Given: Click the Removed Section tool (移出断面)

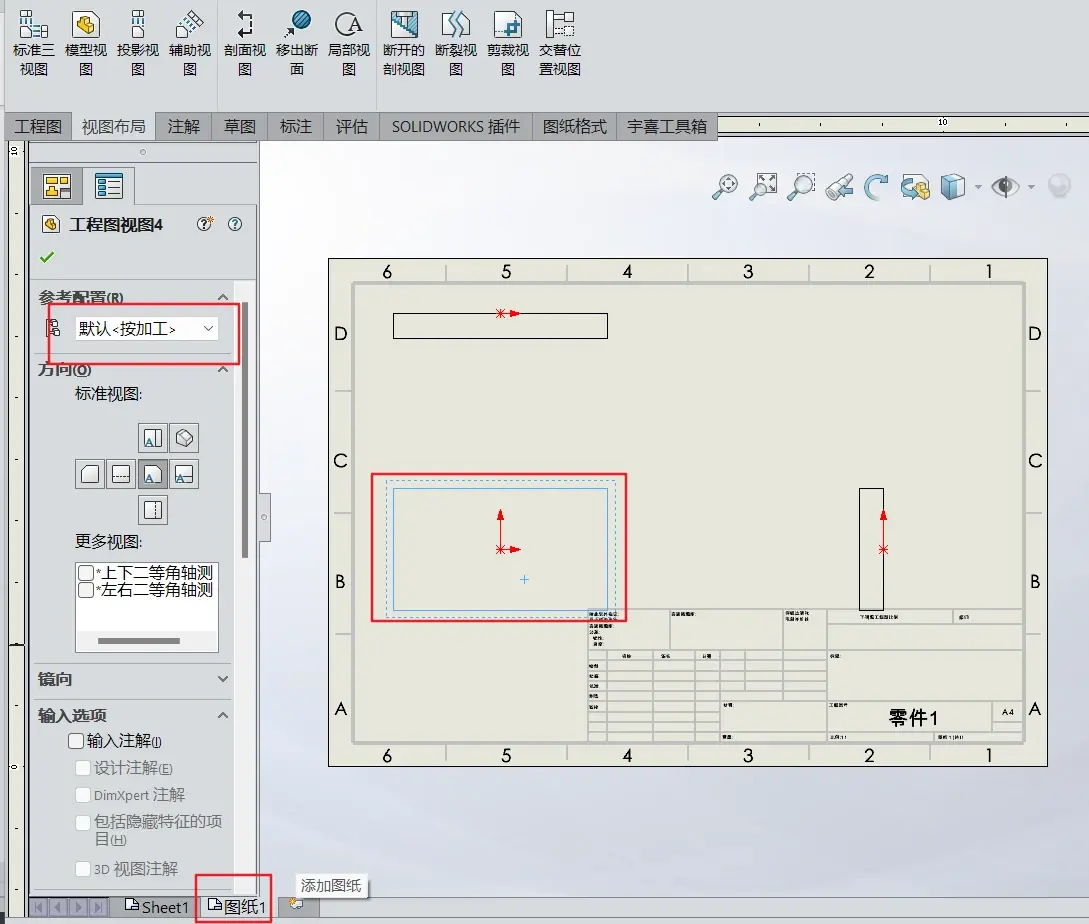Looking at the screenshot, I should 297,43.
